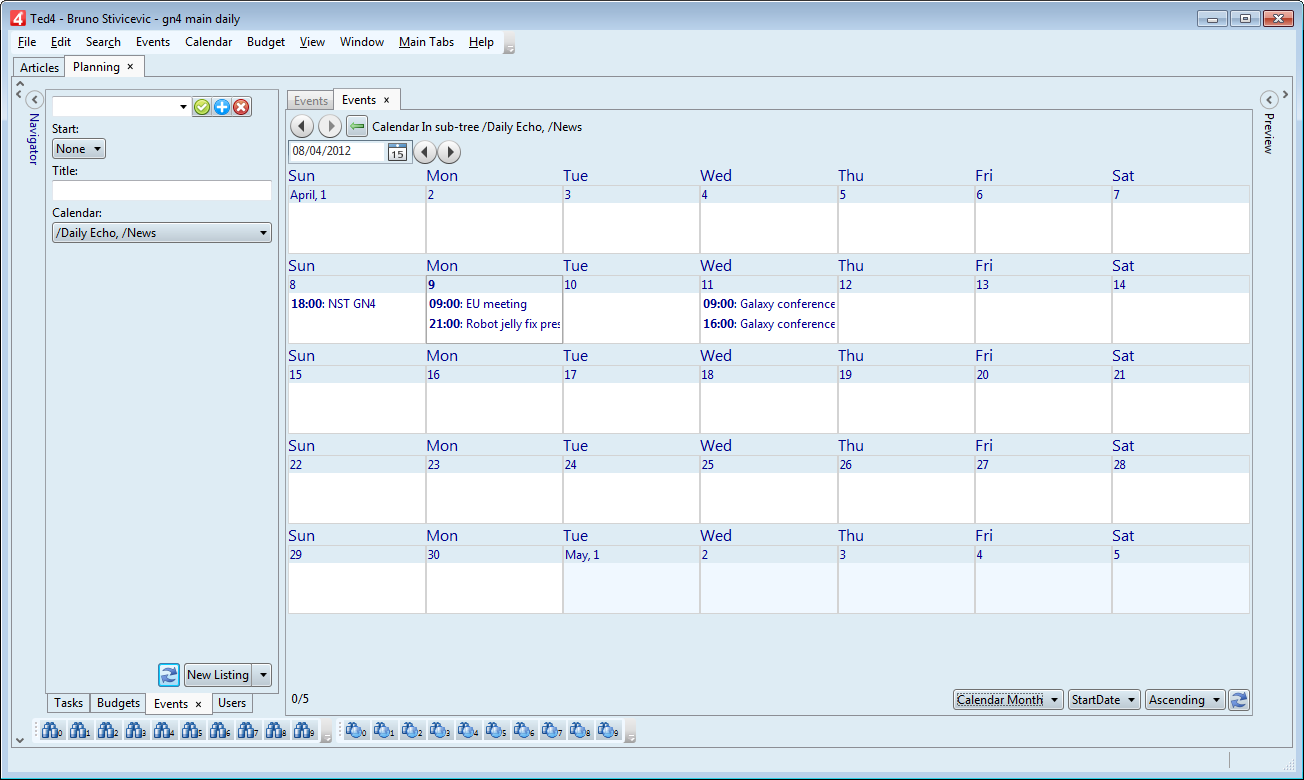Click binoculars shortcut icon numbered 0
Viewport: 1304px width, 780px height.
click(x=51, y=732)
